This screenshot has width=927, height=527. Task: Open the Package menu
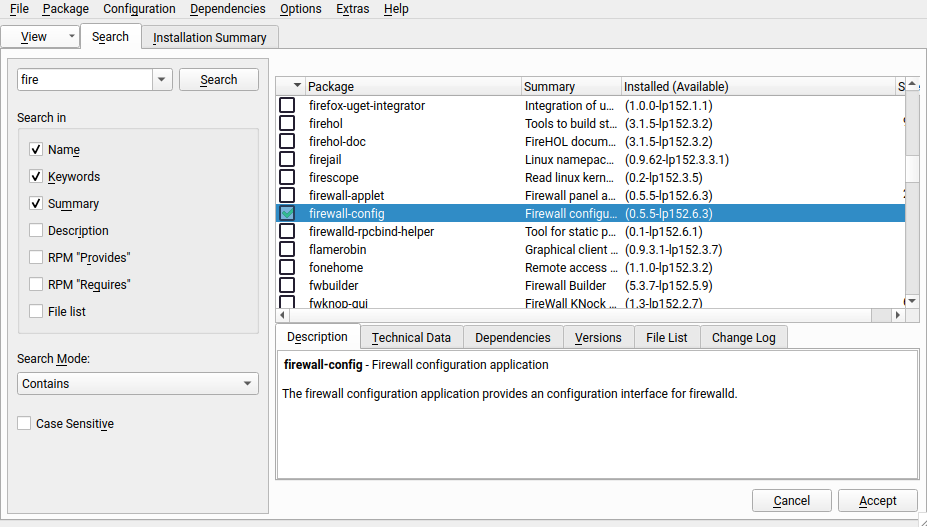(66, 9)
